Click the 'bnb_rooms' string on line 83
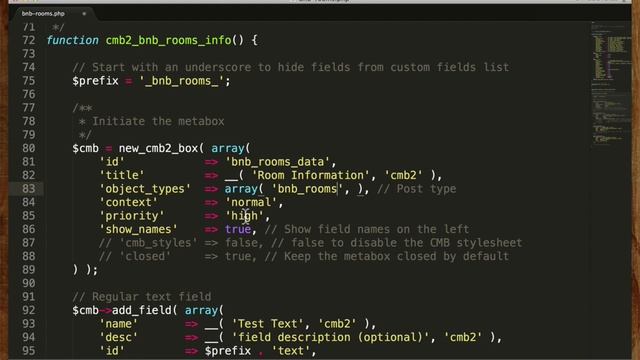640x360 pixels. tap(307, 189)
